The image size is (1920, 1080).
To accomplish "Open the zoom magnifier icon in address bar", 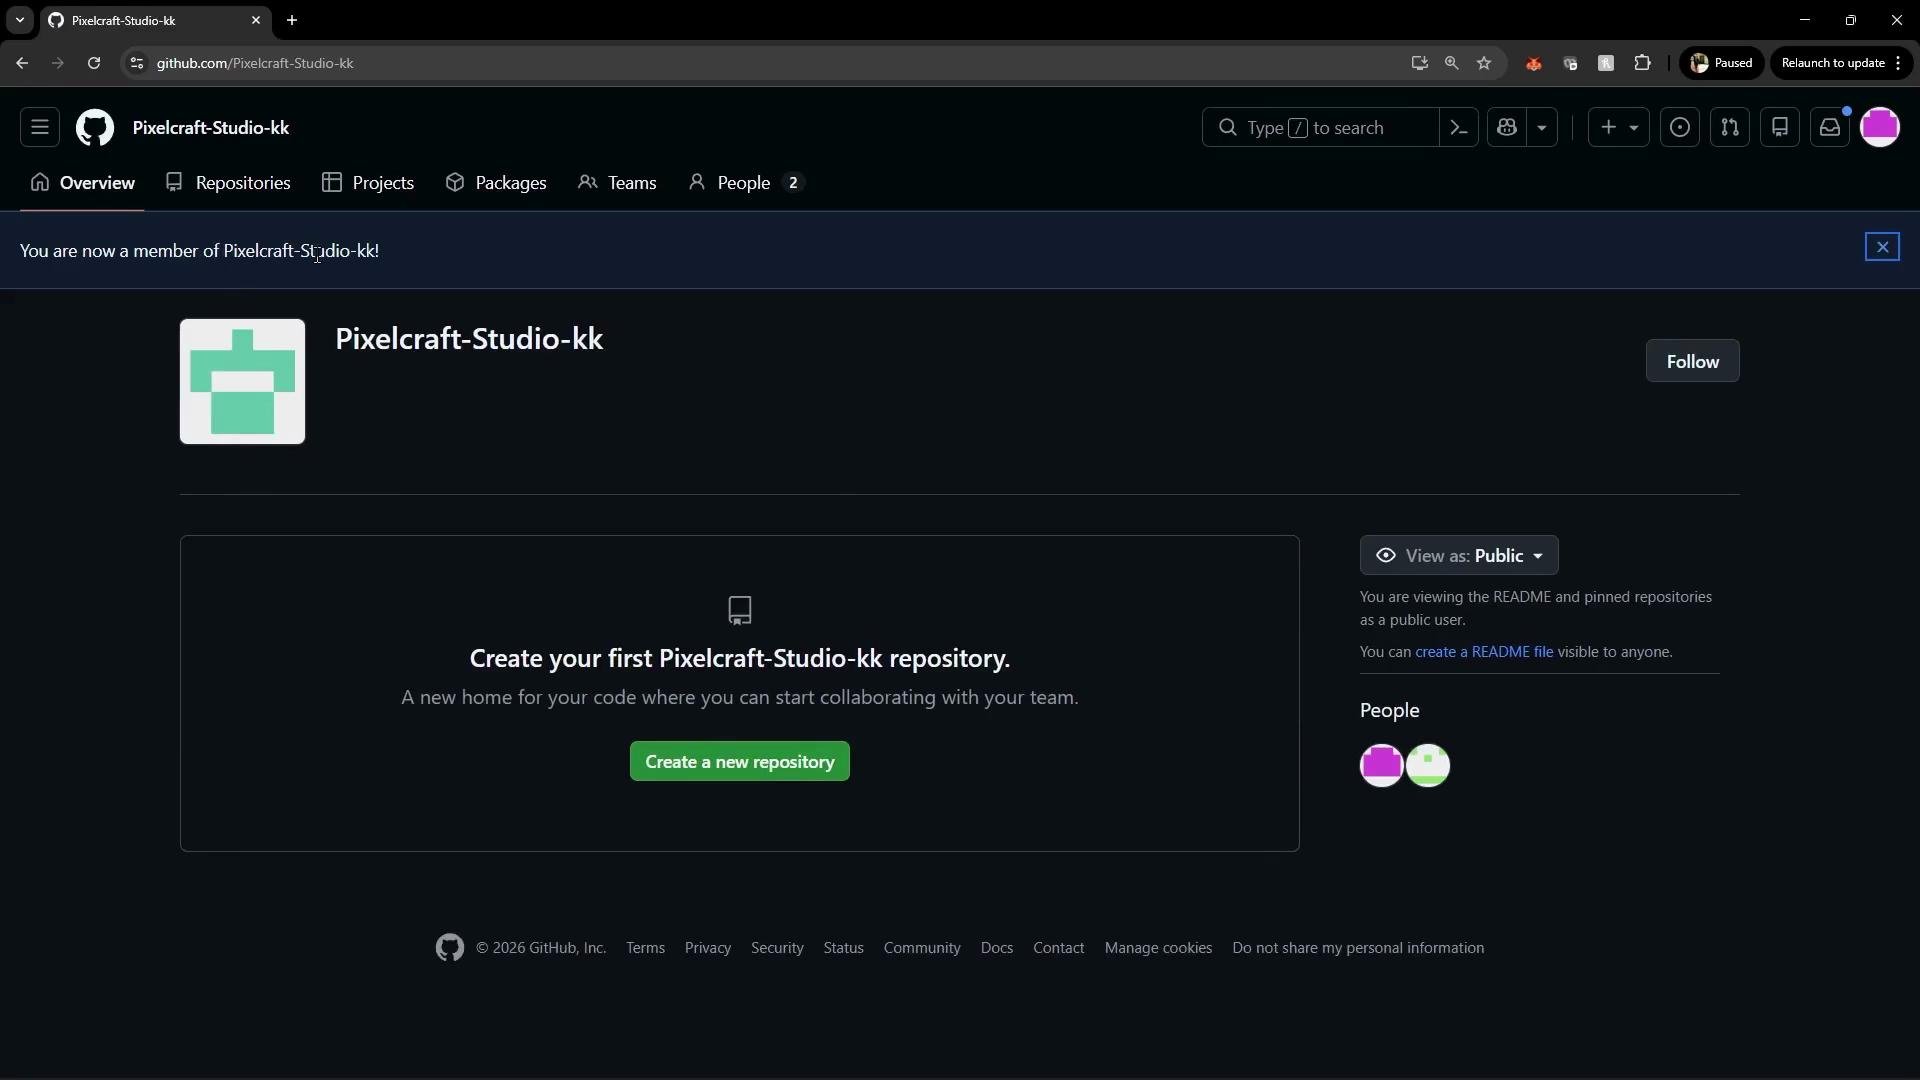I will 1451,63.
